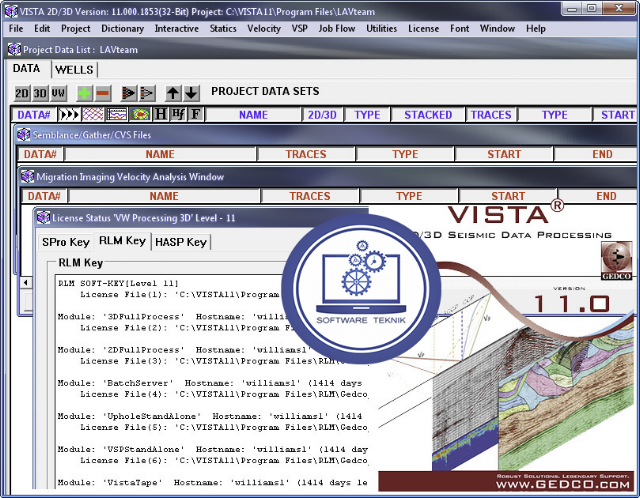640x498 pixels.
Task: Click the H header column icon
Action: coord(161,115)
